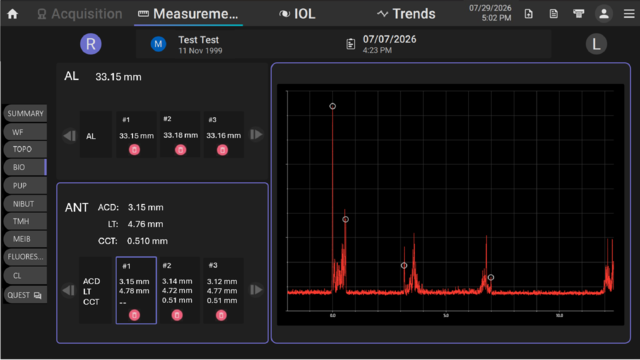Open the PUP sidebar section
This screenshot has width=640, height=360.
coord(25,186)
